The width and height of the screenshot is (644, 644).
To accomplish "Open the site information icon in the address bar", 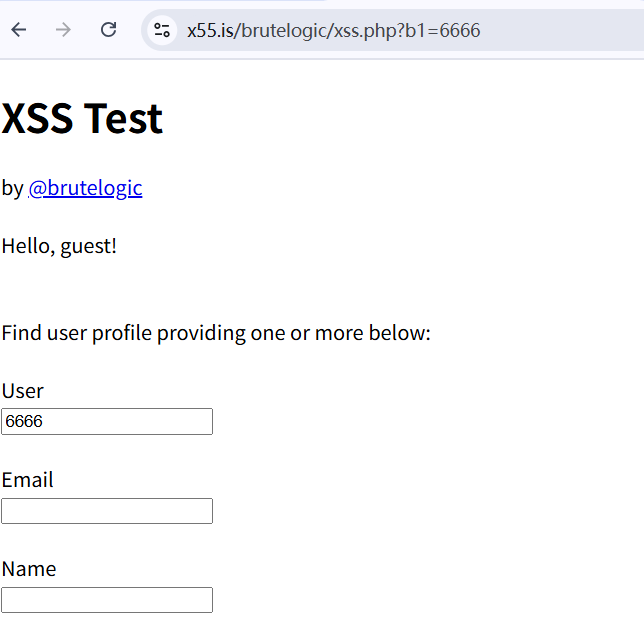I will pos(162,30).
